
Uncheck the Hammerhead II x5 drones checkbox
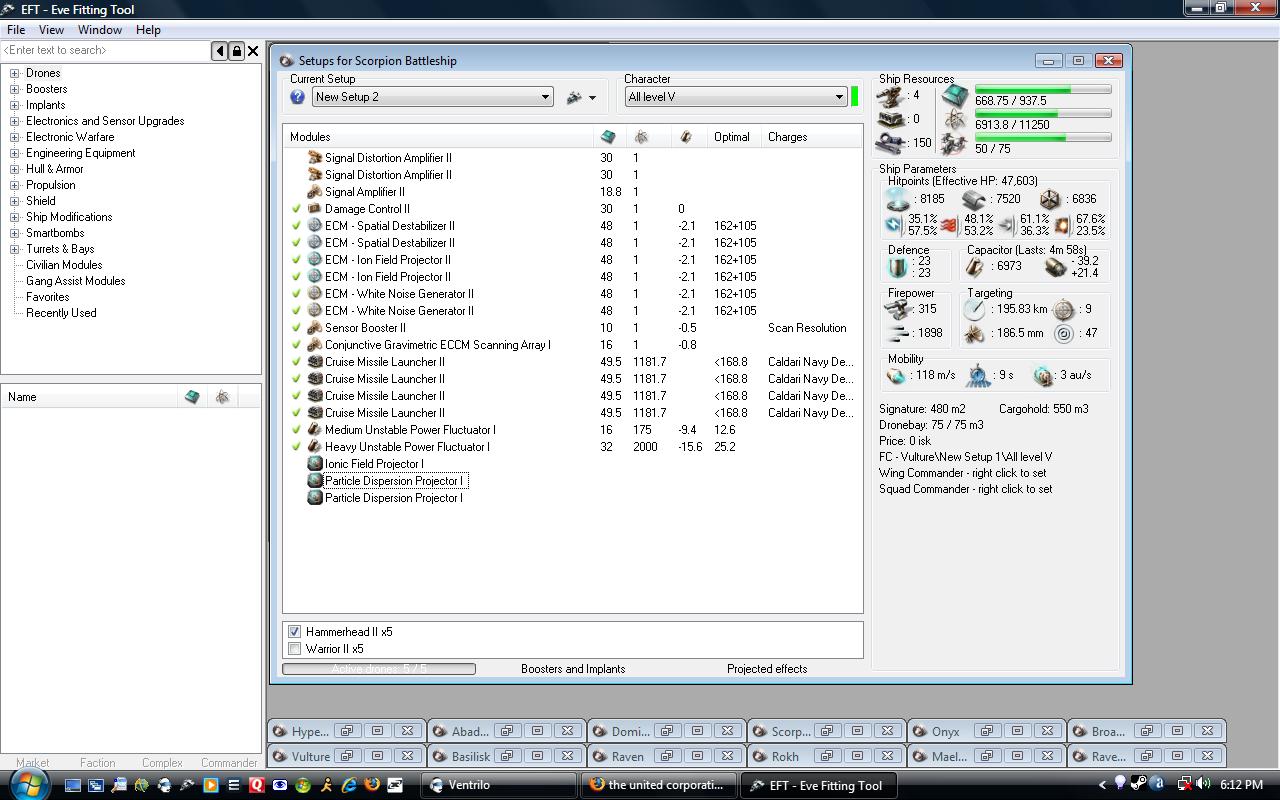pos(295,632)
